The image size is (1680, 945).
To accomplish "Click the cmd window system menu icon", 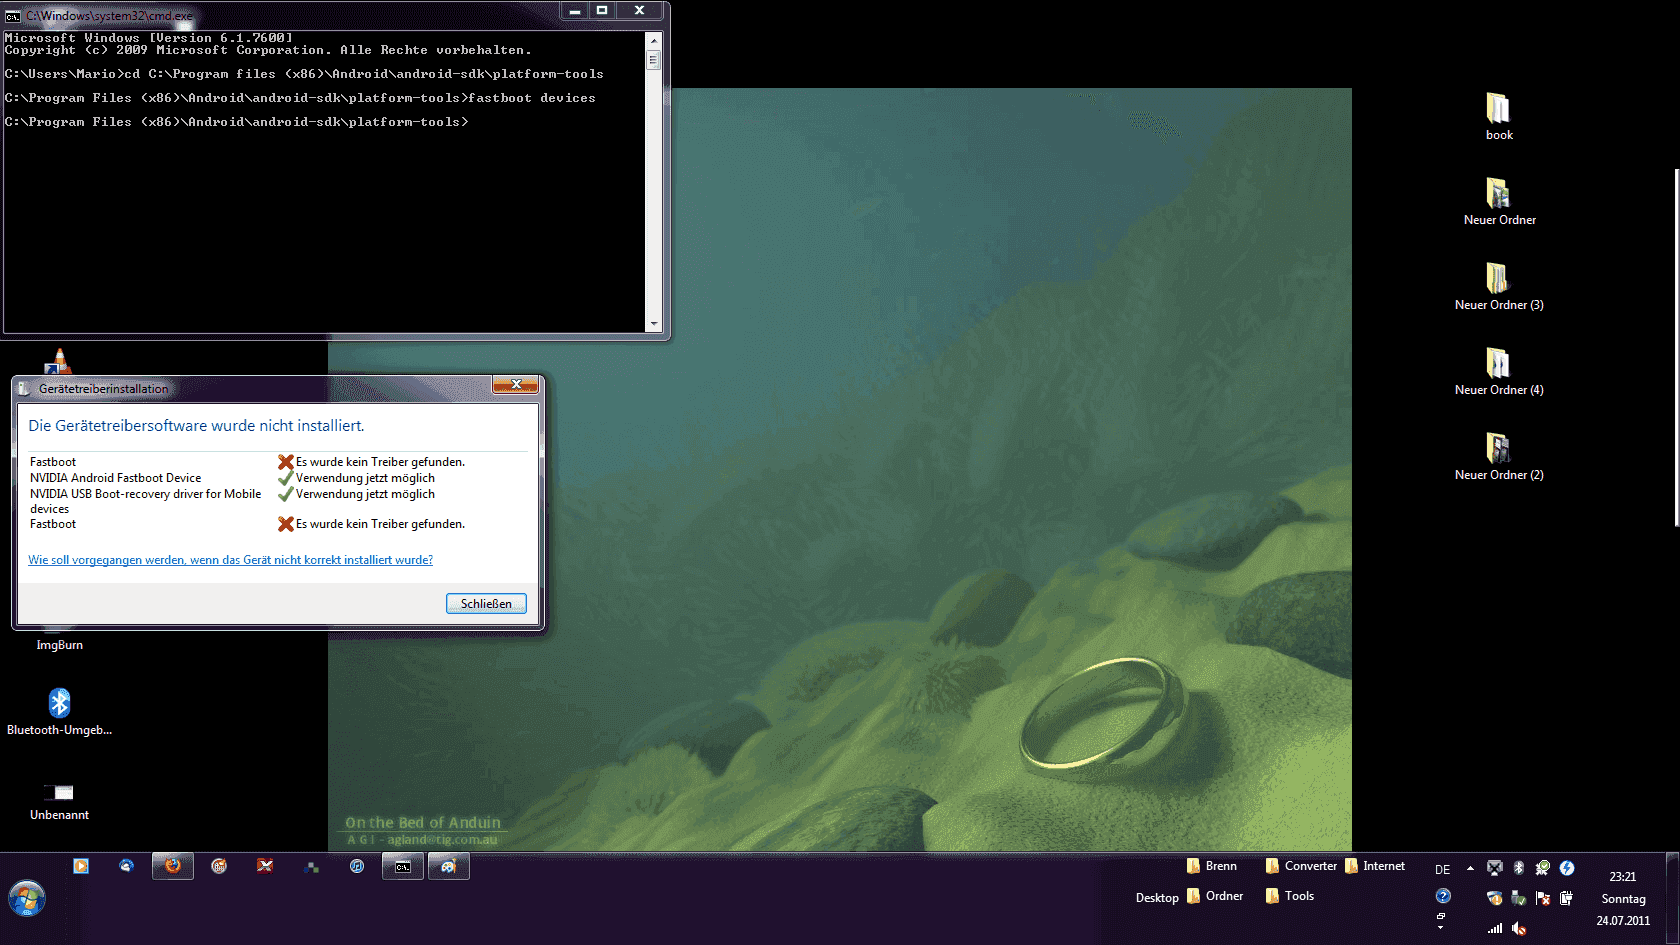I will point(13,16).
